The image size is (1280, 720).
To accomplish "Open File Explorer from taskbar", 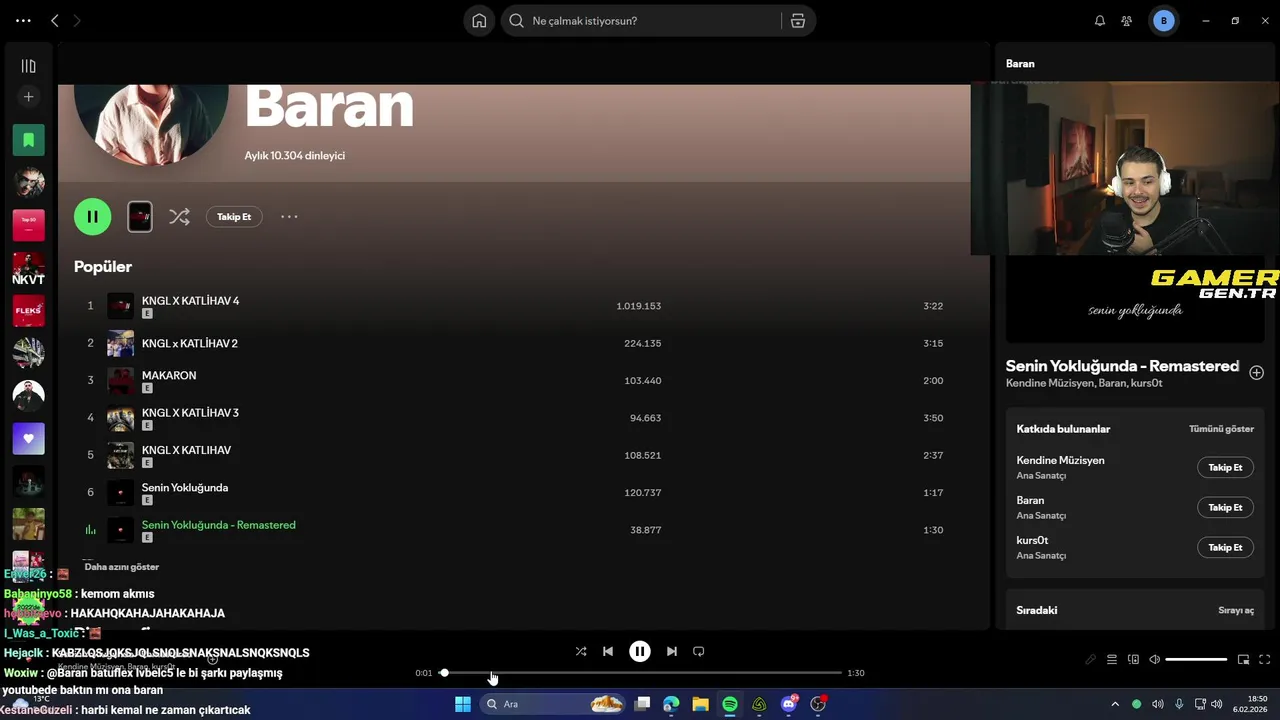I will 700,704.
